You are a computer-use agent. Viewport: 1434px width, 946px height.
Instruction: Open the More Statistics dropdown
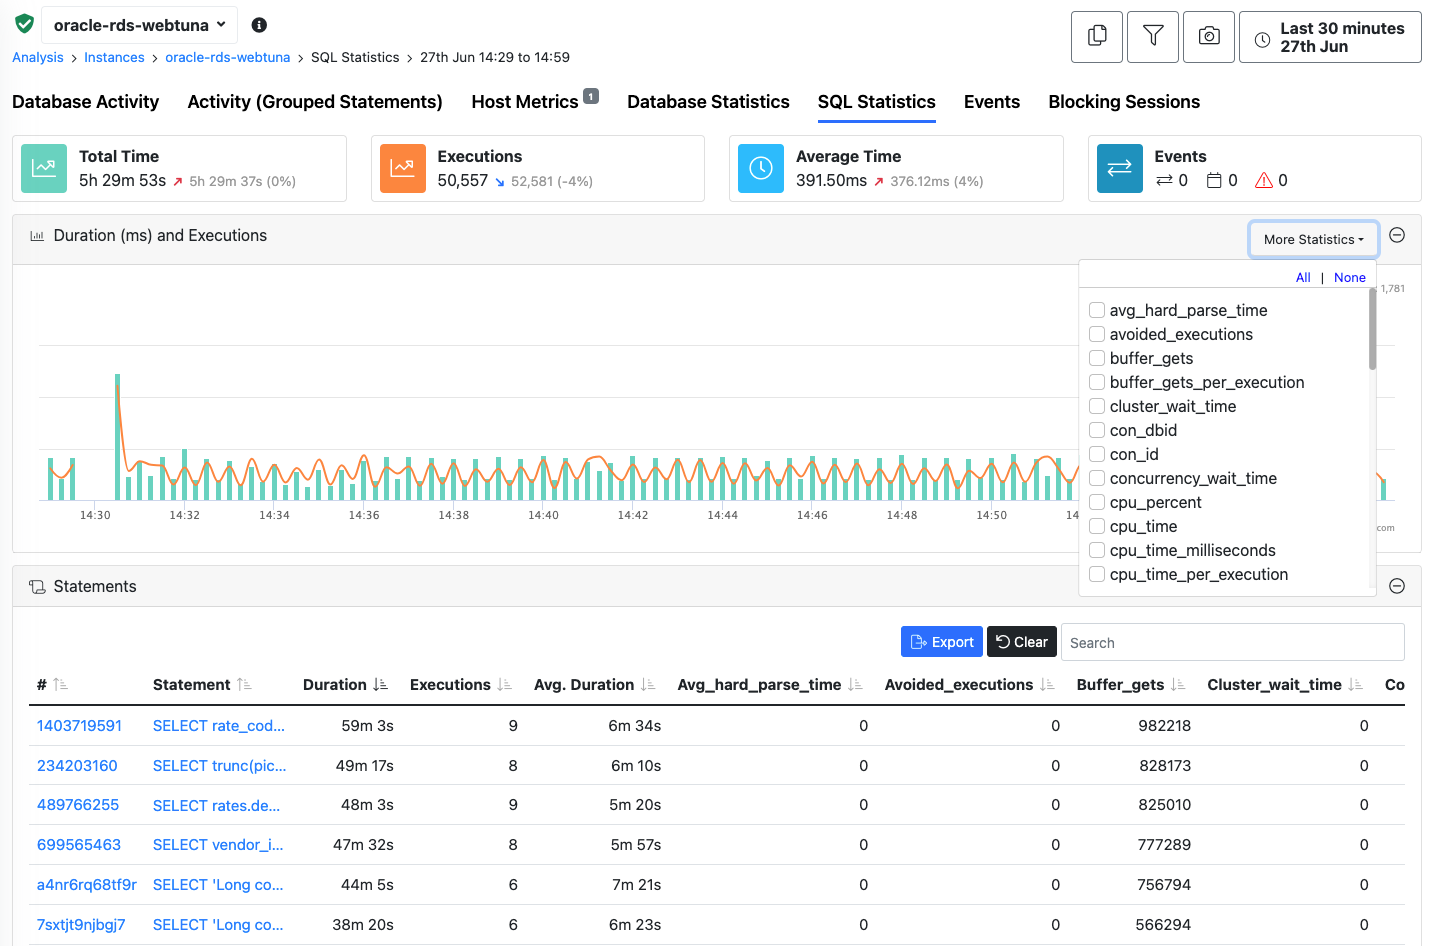(x=1313, y=239)
